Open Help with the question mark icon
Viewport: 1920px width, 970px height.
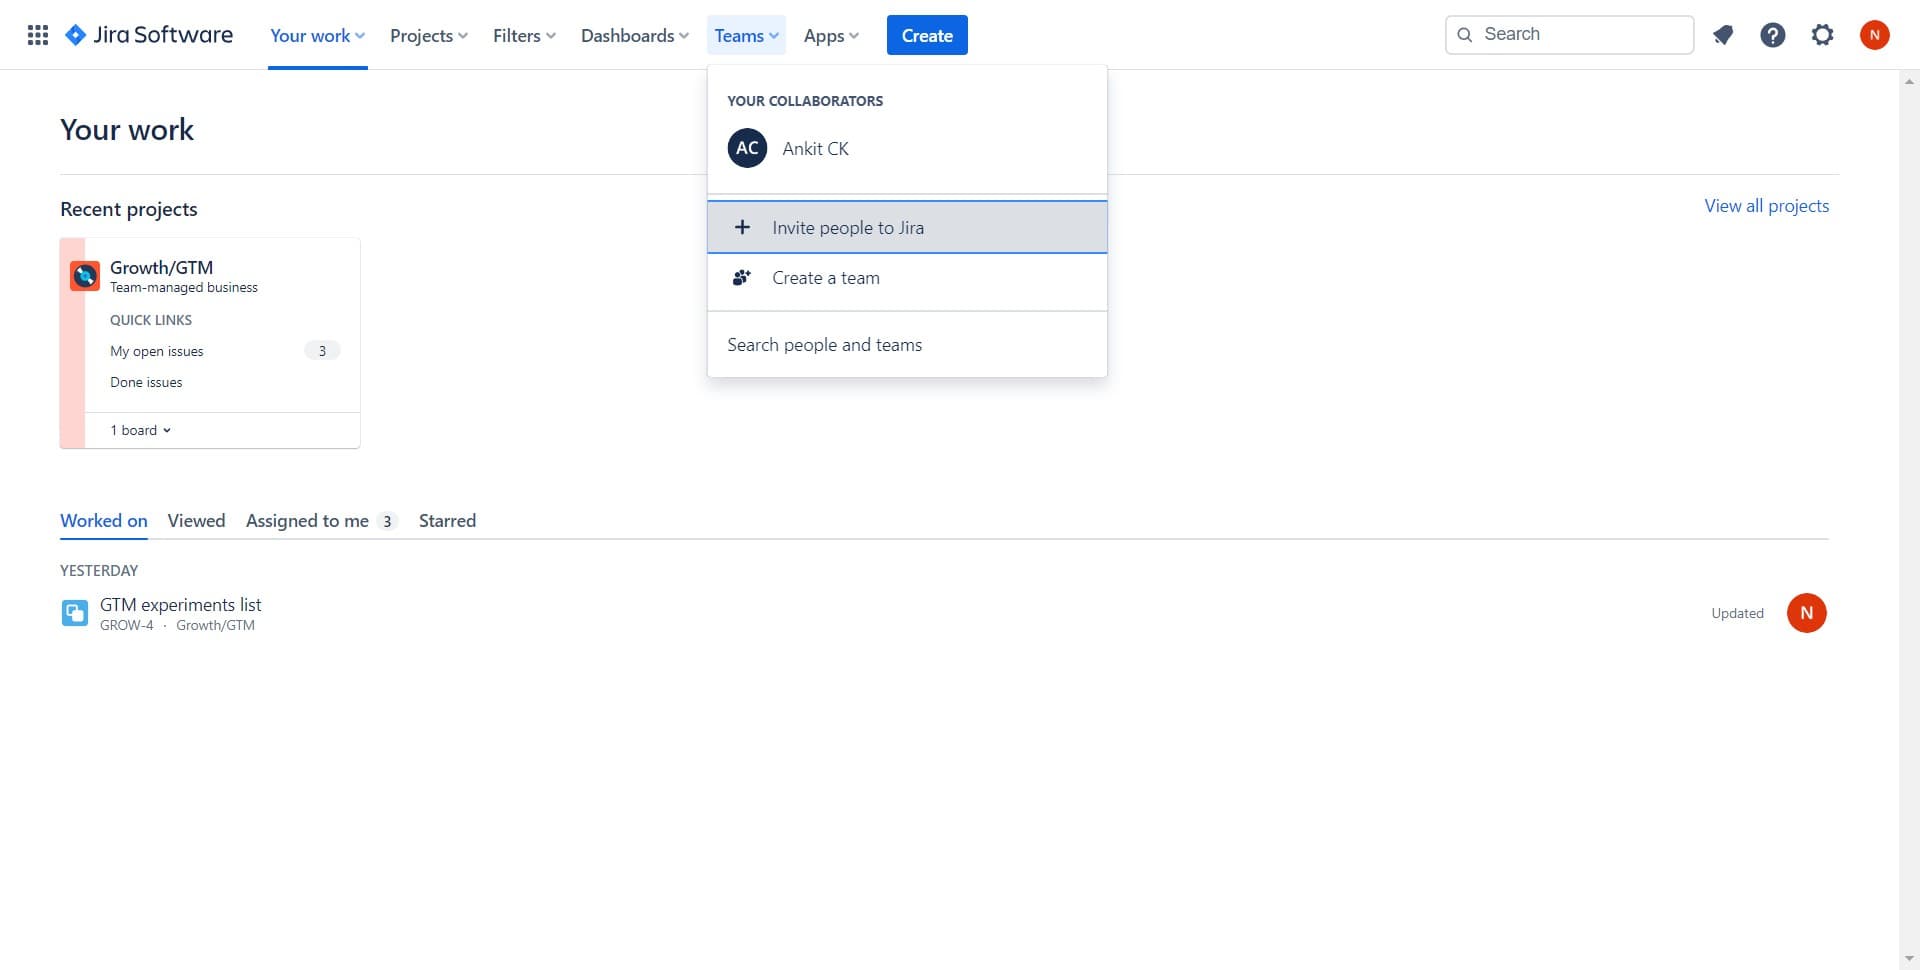[1772, 34]
